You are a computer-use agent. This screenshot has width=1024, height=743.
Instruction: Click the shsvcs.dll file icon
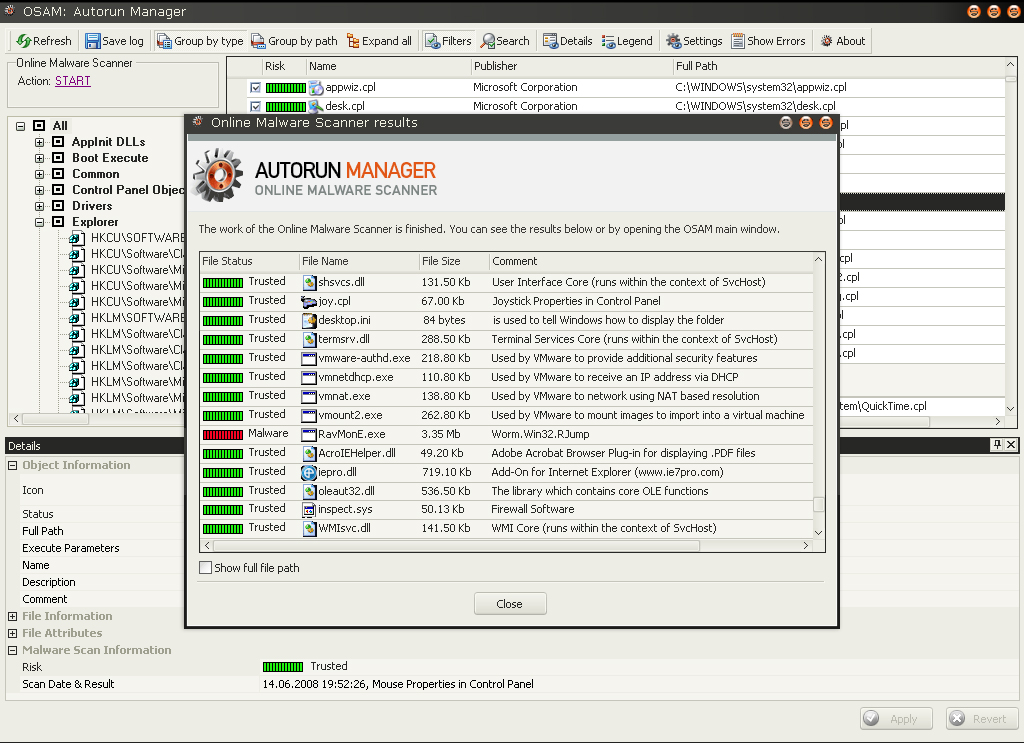(310, 282)
